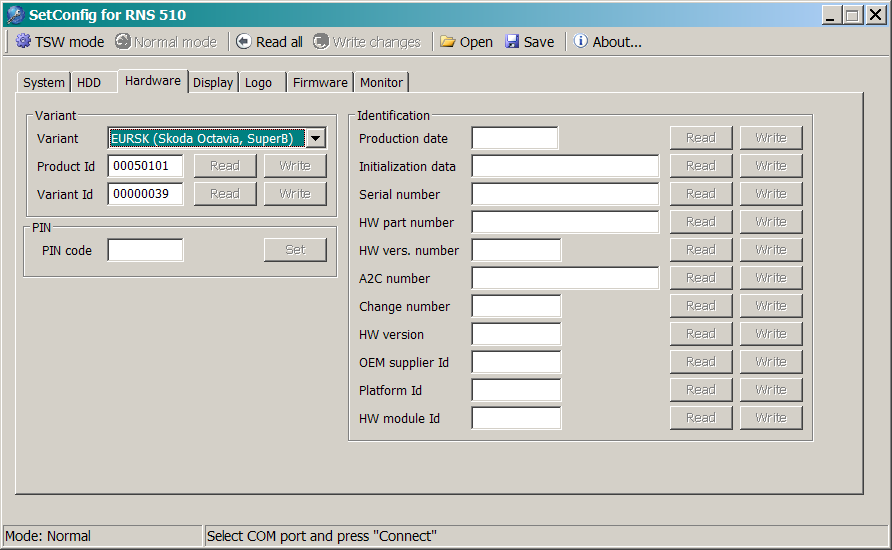Screen dimensions: 892x550
Task: Select the Hardware tab
Action: pyautogui.click(x=152, y=81)
